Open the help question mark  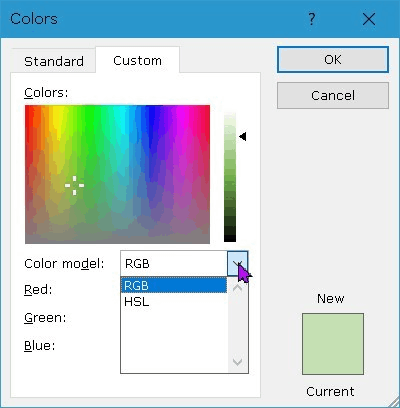point(311,19)
